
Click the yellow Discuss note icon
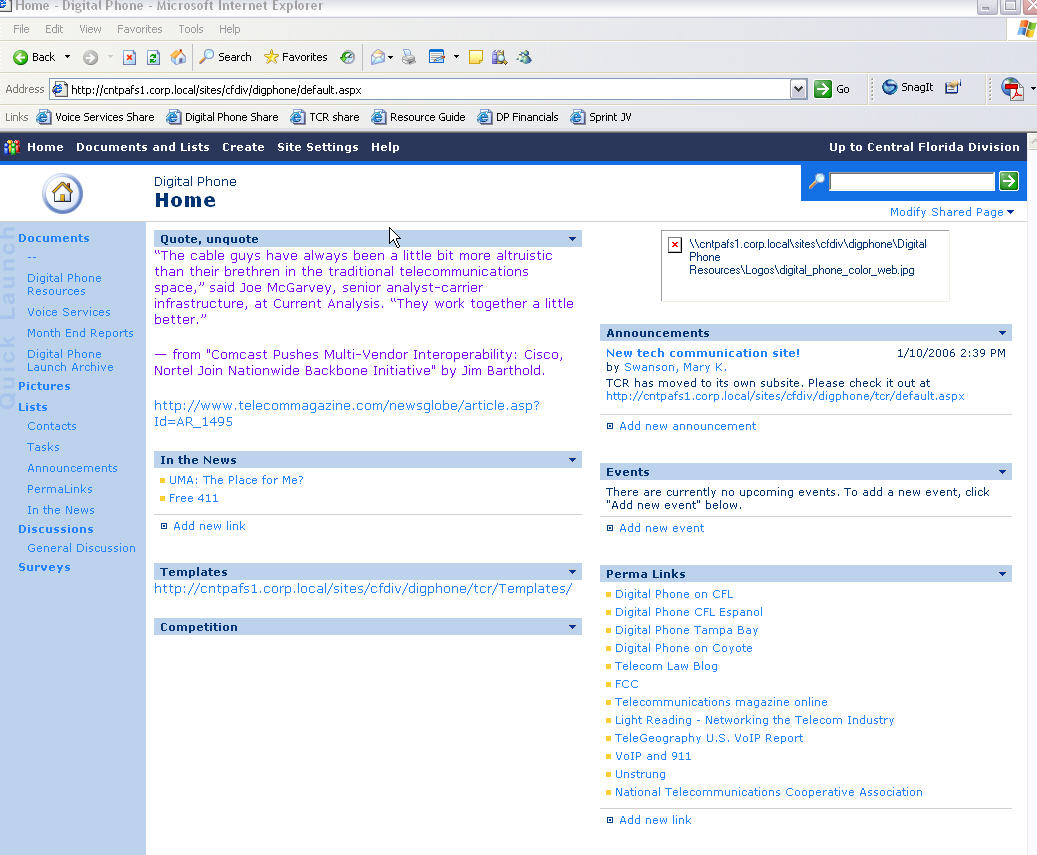point(476,58)
